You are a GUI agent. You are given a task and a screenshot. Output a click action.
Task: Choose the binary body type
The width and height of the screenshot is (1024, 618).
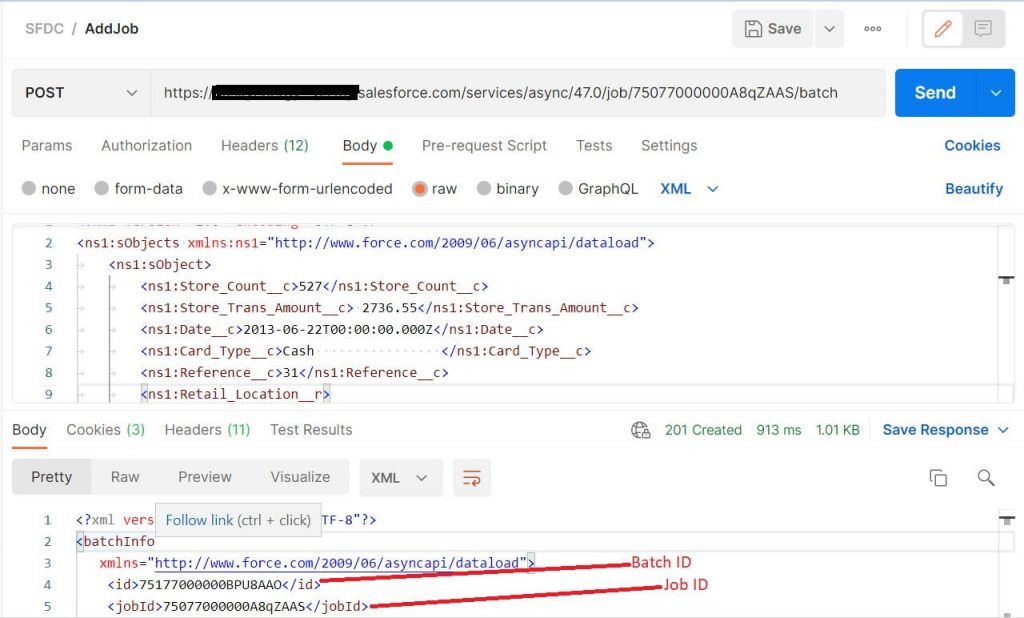507,189
